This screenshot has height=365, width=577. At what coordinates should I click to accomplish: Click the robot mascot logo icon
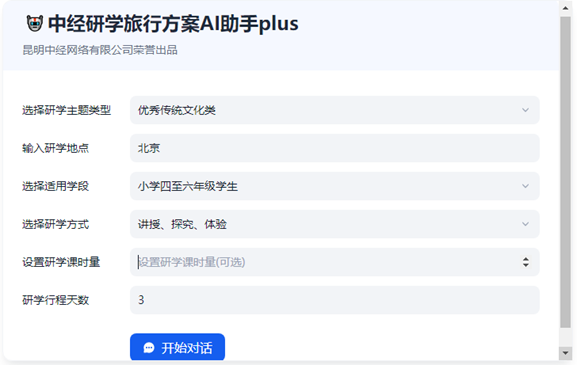pos(35,24)
